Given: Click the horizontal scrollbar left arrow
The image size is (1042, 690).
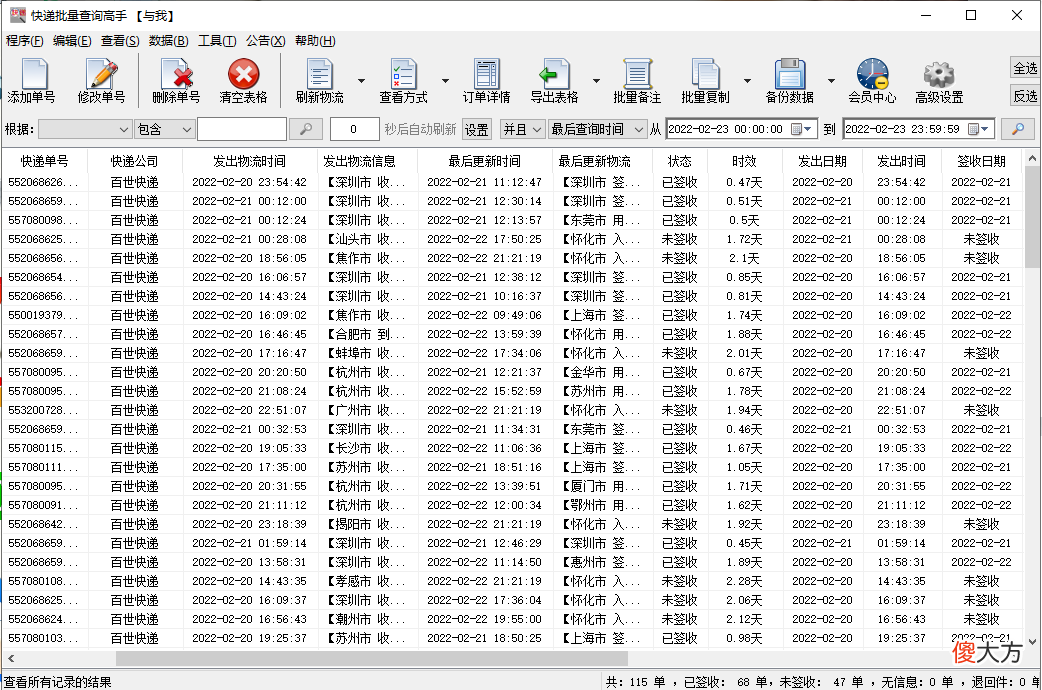Looking at the screenshot, I should (11, 658).
